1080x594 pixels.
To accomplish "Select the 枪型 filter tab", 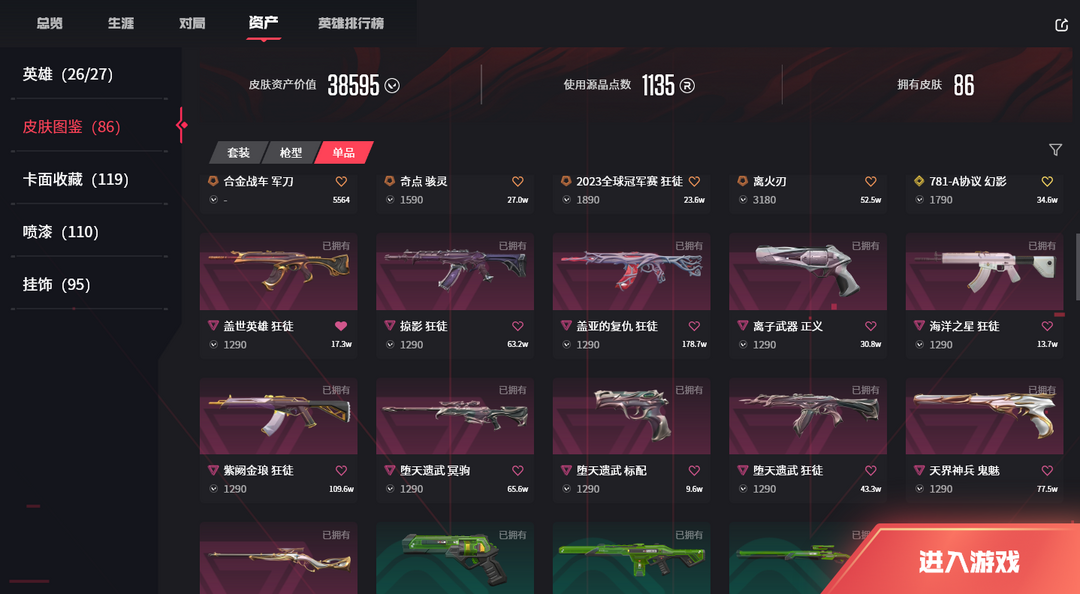I will point(291,152).
